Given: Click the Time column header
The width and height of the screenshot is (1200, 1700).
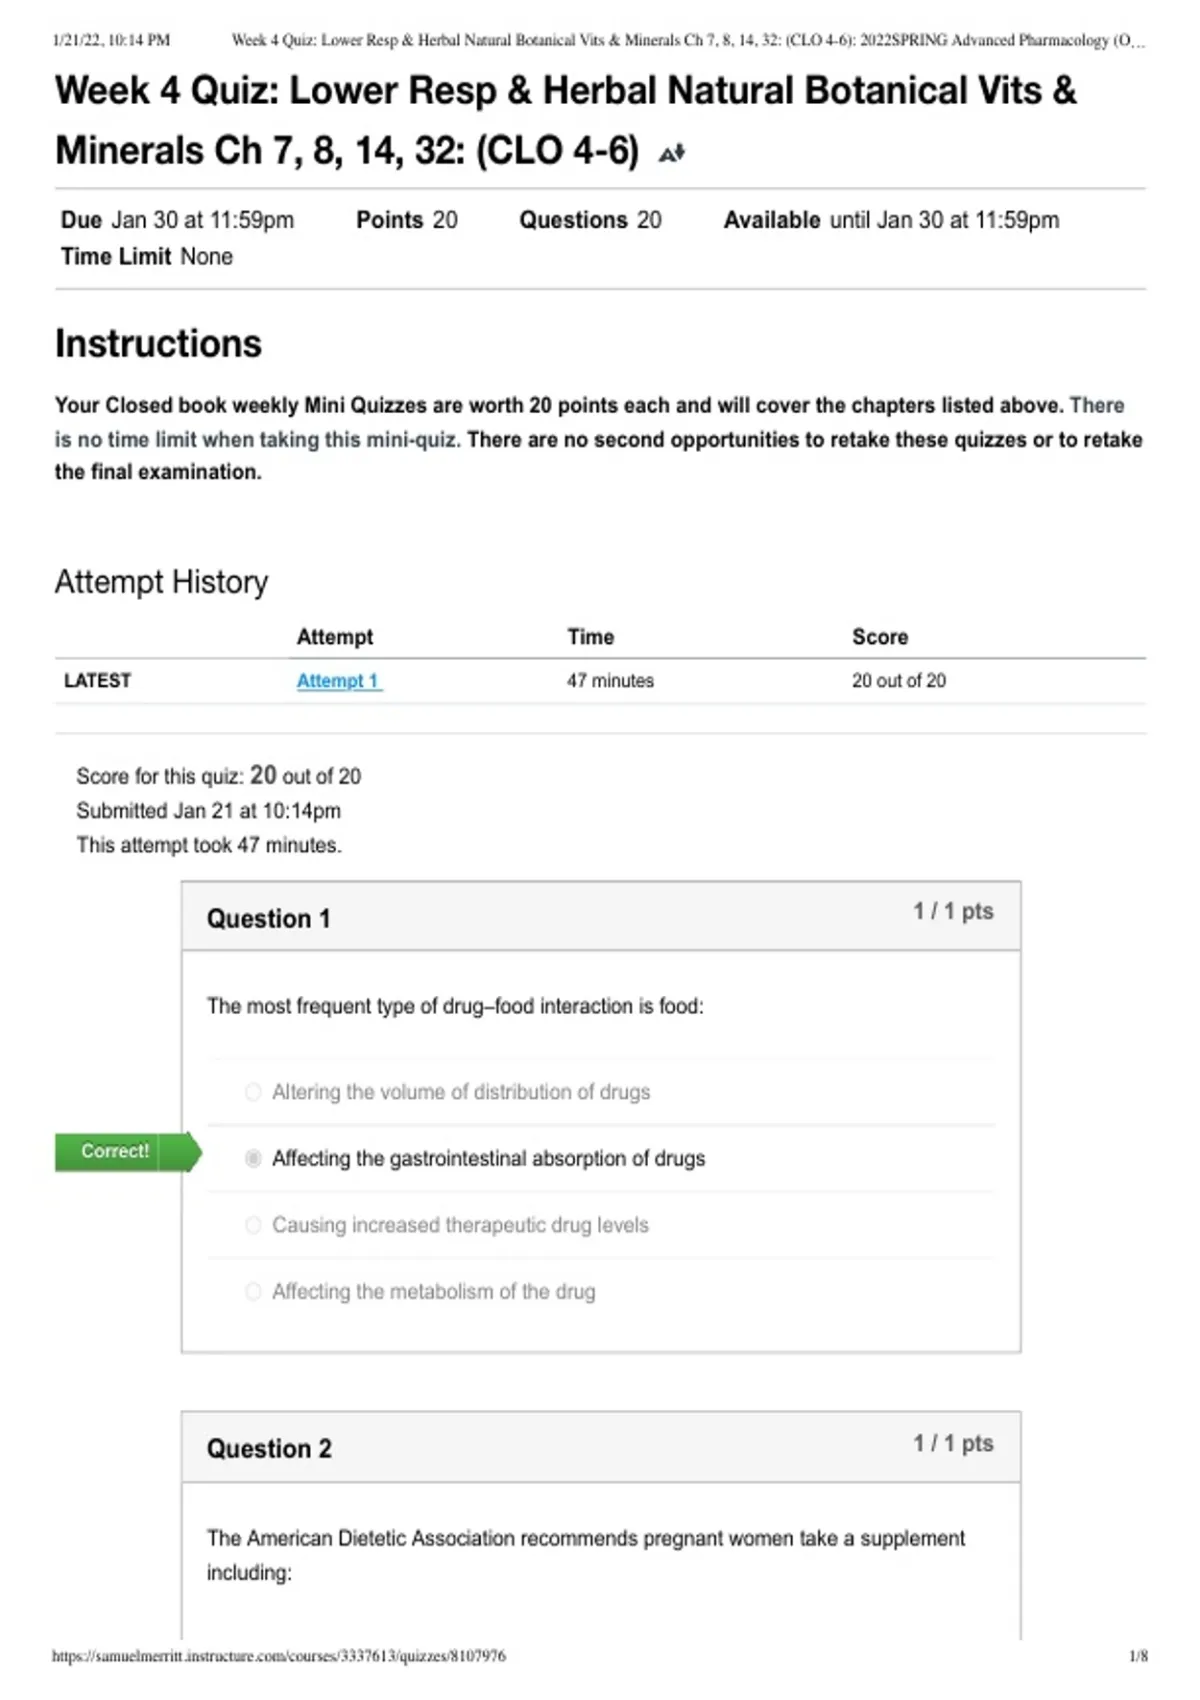Looking at the screenshot, I should click(x=591, y=637).
